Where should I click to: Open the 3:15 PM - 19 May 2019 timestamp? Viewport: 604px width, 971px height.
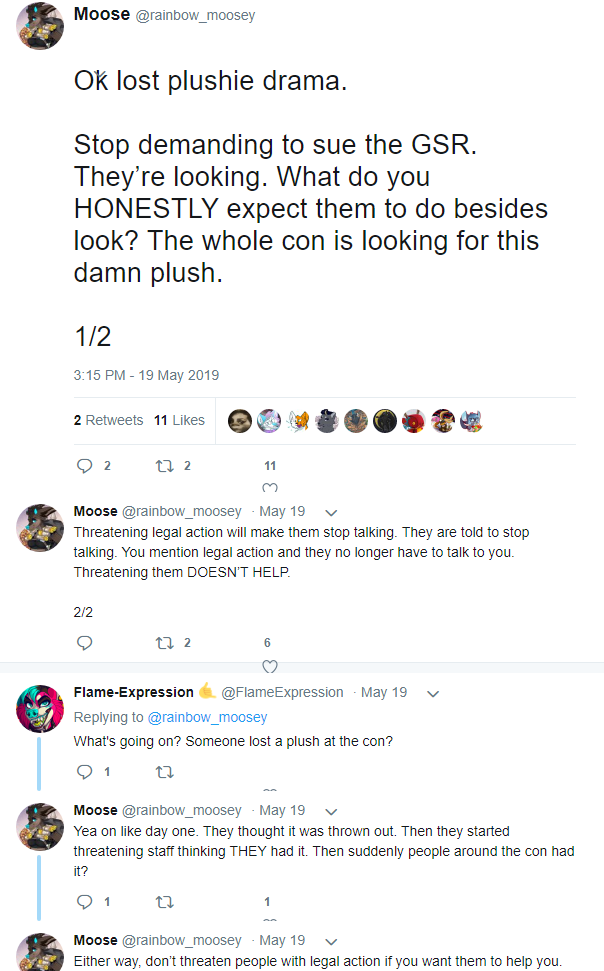tap(146, 375)
